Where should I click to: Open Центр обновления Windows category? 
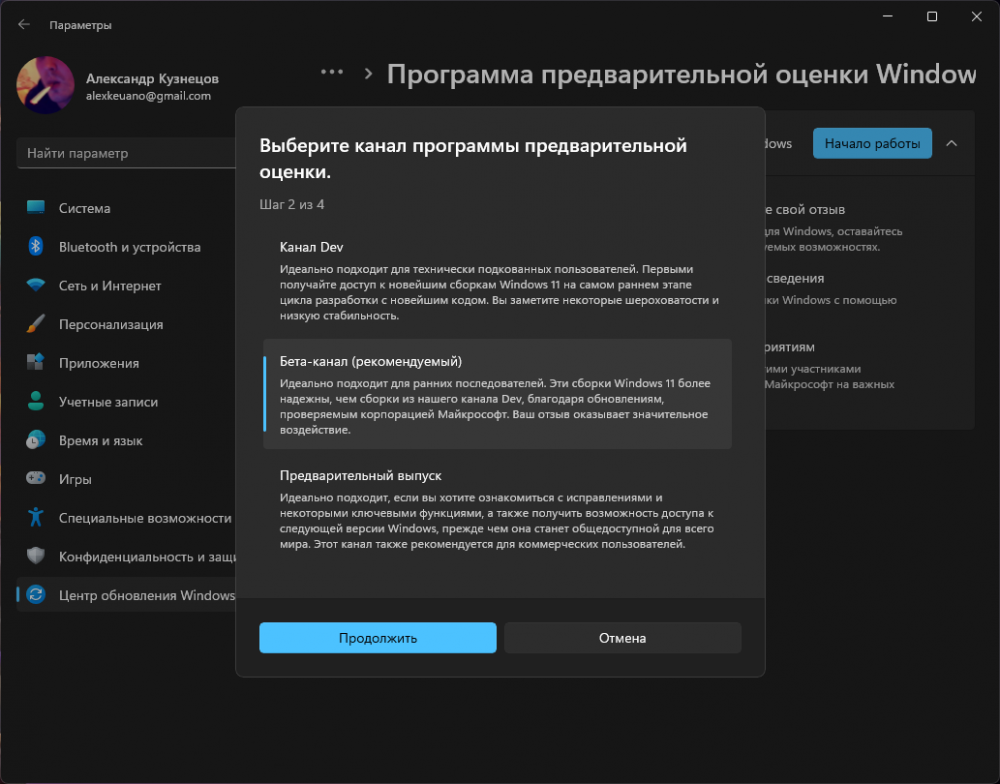[126, 595]
